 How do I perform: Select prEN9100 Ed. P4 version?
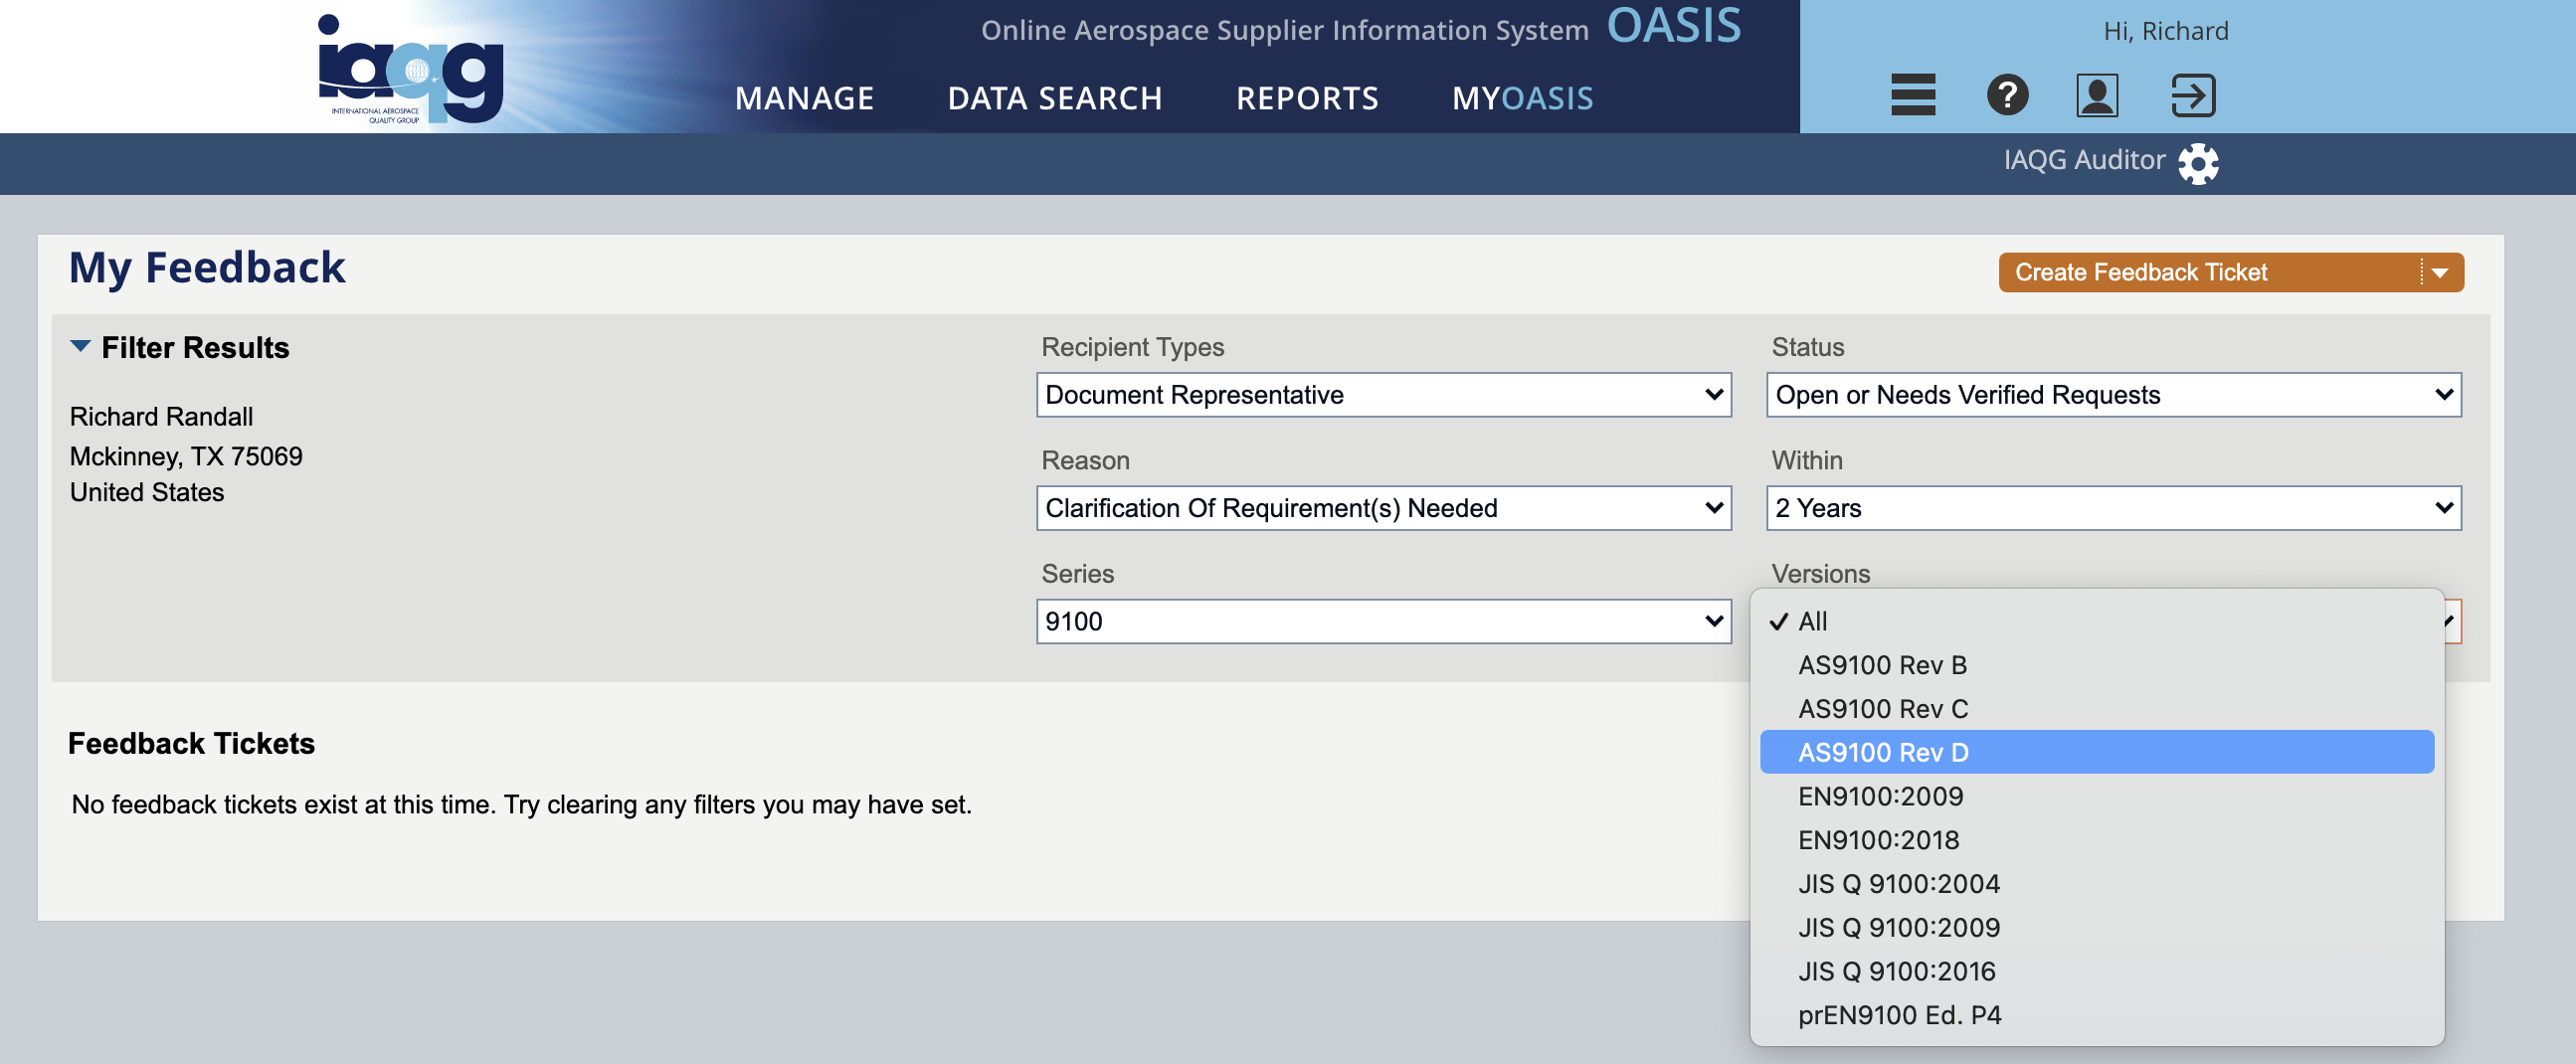2097,1015
